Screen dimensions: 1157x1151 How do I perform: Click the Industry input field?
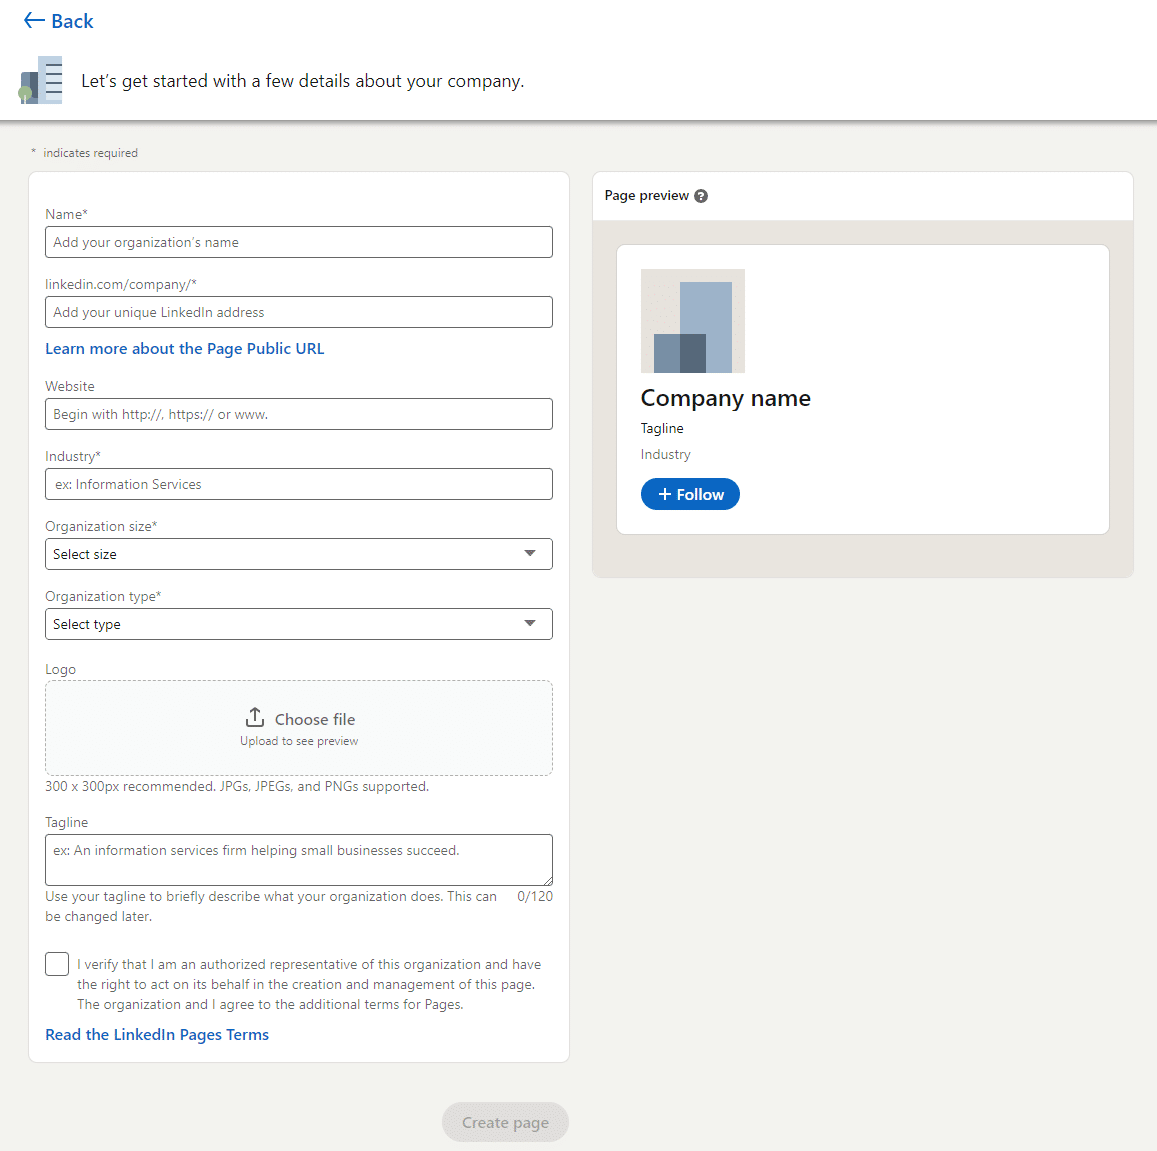pos(298,484)
